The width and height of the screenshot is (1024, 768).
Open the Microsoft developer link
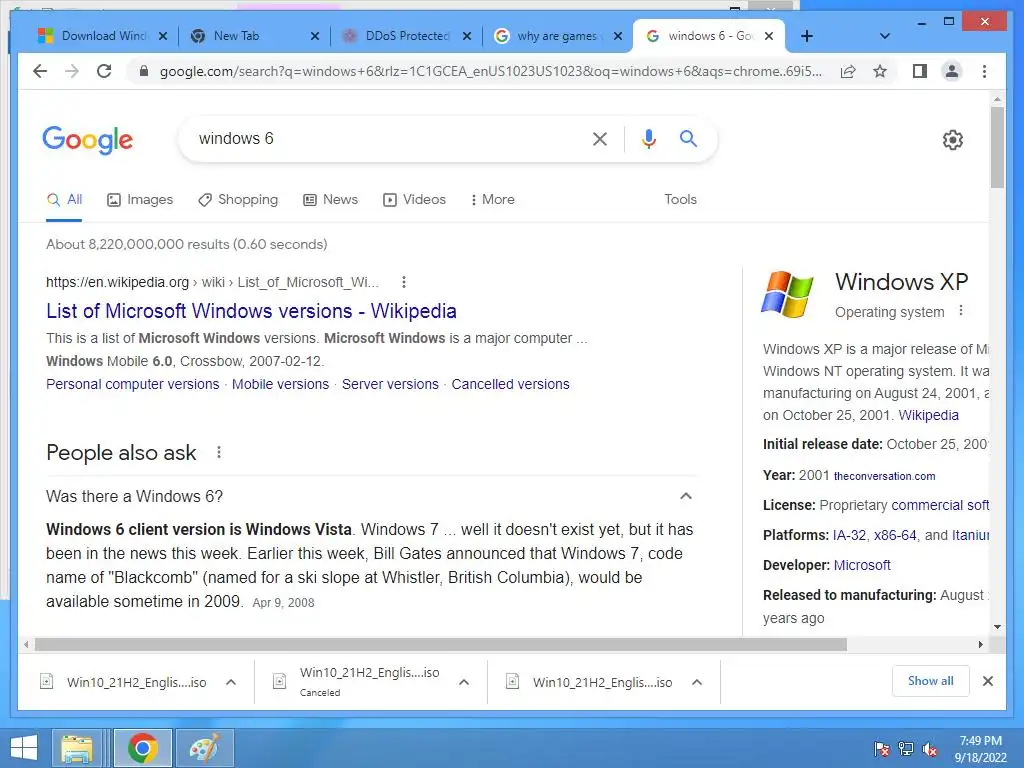(862, 565)
